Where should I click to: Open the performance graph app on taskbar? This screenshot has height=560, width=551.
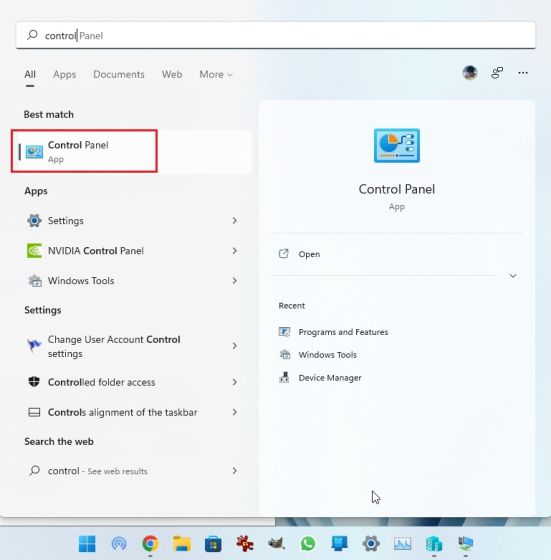[402, 544]
